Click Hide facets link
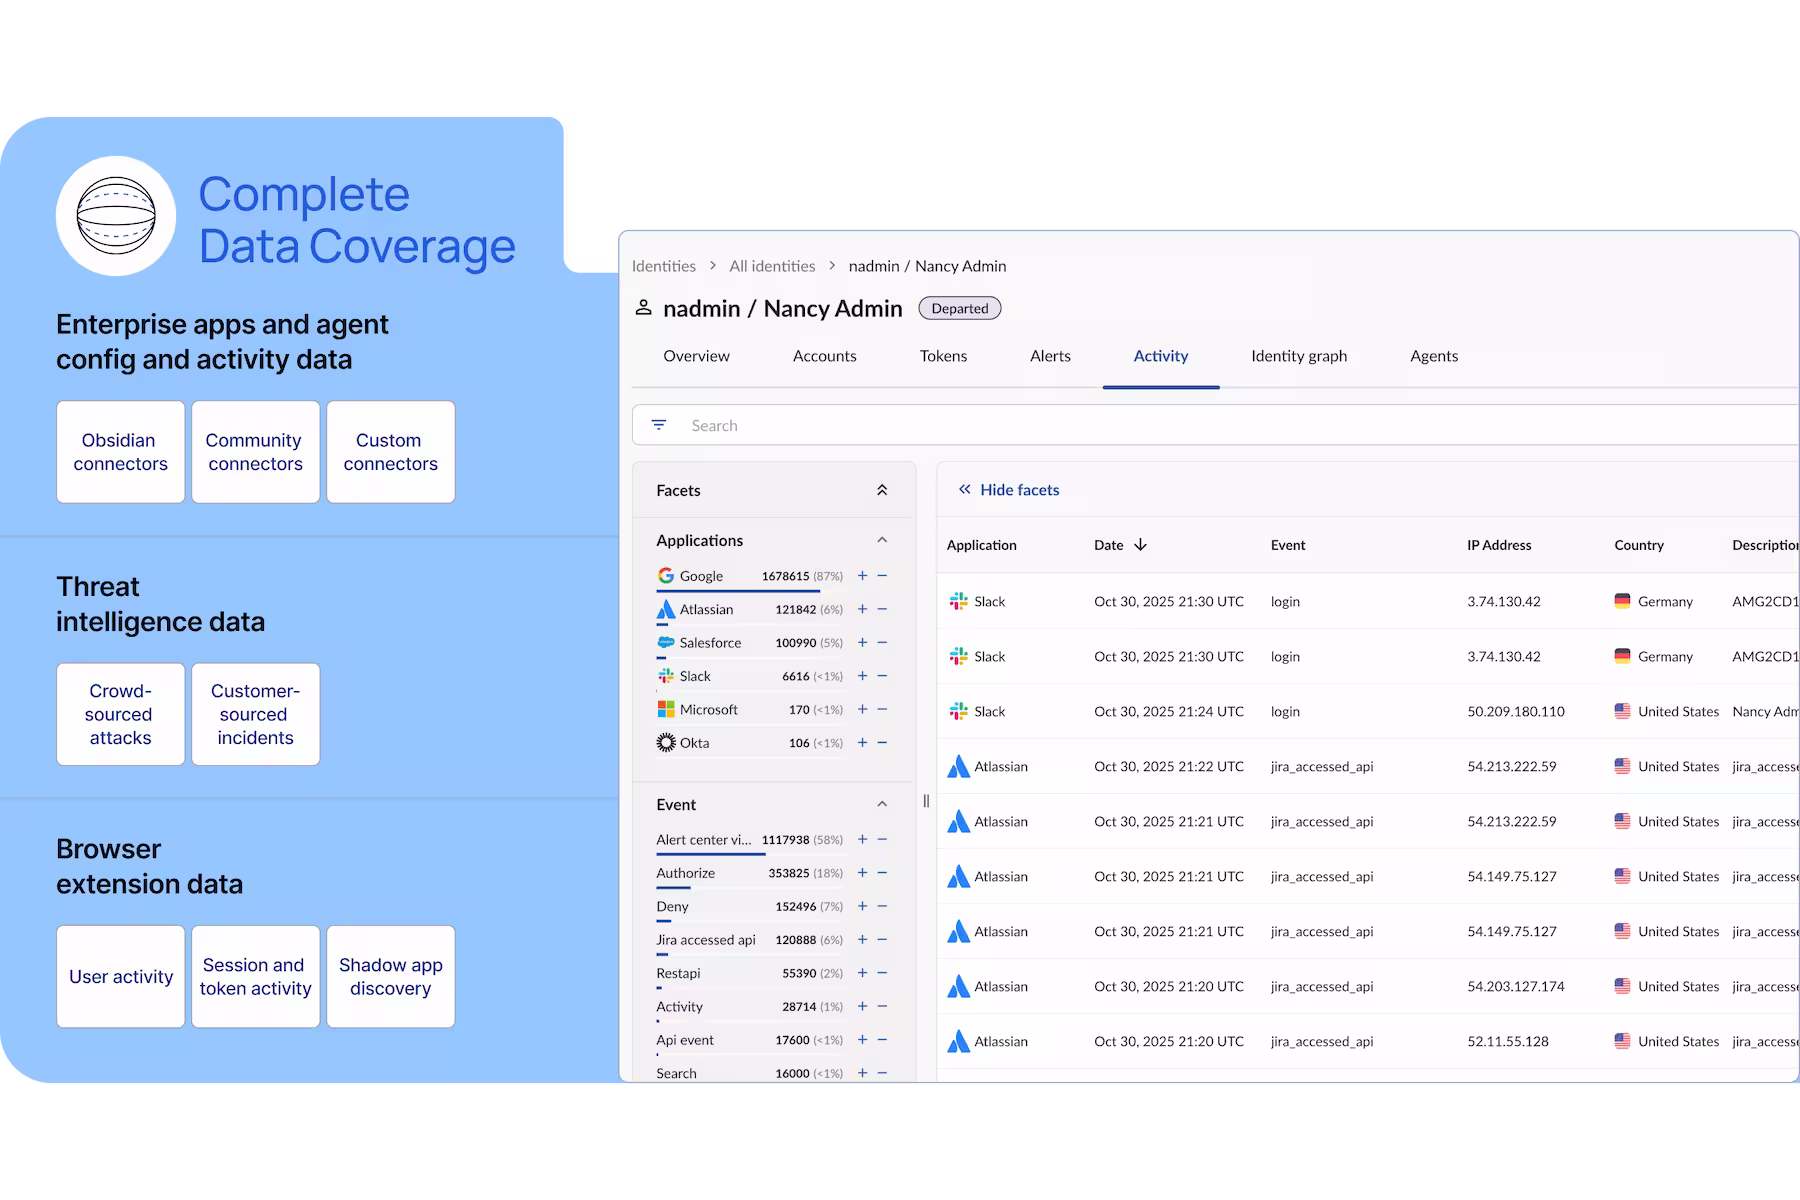 [1009, 490]
